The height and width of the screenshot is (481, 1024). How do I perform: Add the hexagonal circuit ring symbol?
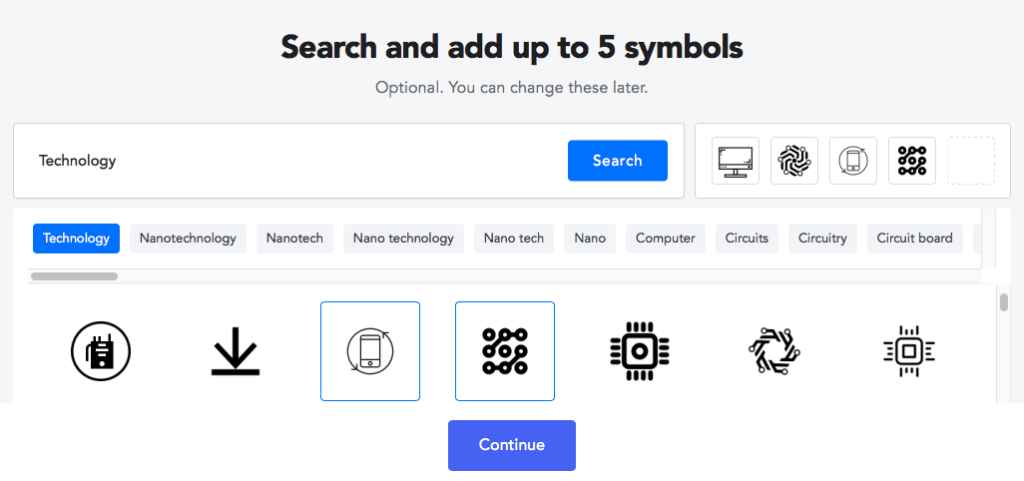774,351
